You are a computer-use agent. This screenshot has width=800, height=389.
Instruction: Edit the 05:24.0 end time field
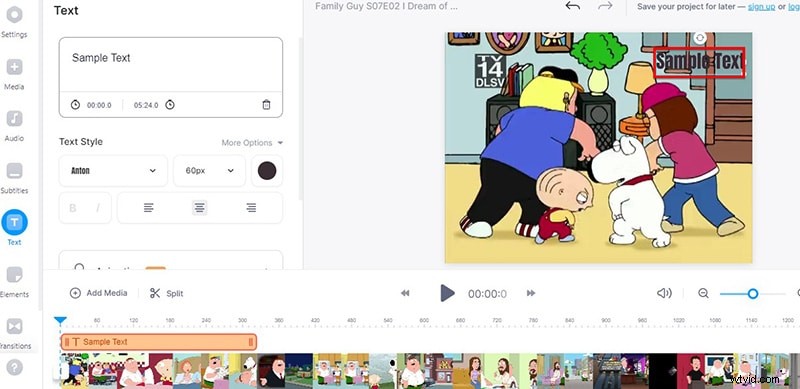(146, 105)
